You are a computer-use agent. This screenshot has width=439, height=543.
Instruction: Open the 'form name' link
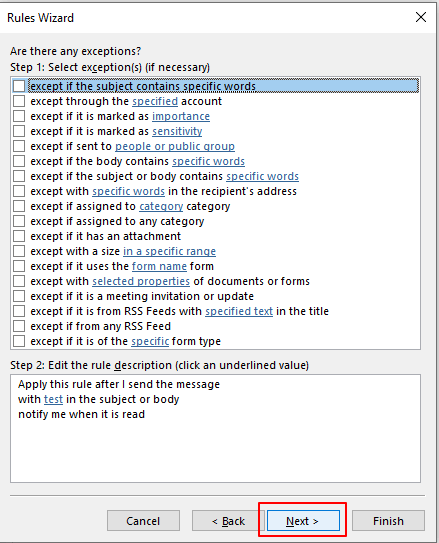tap(159, 266)
